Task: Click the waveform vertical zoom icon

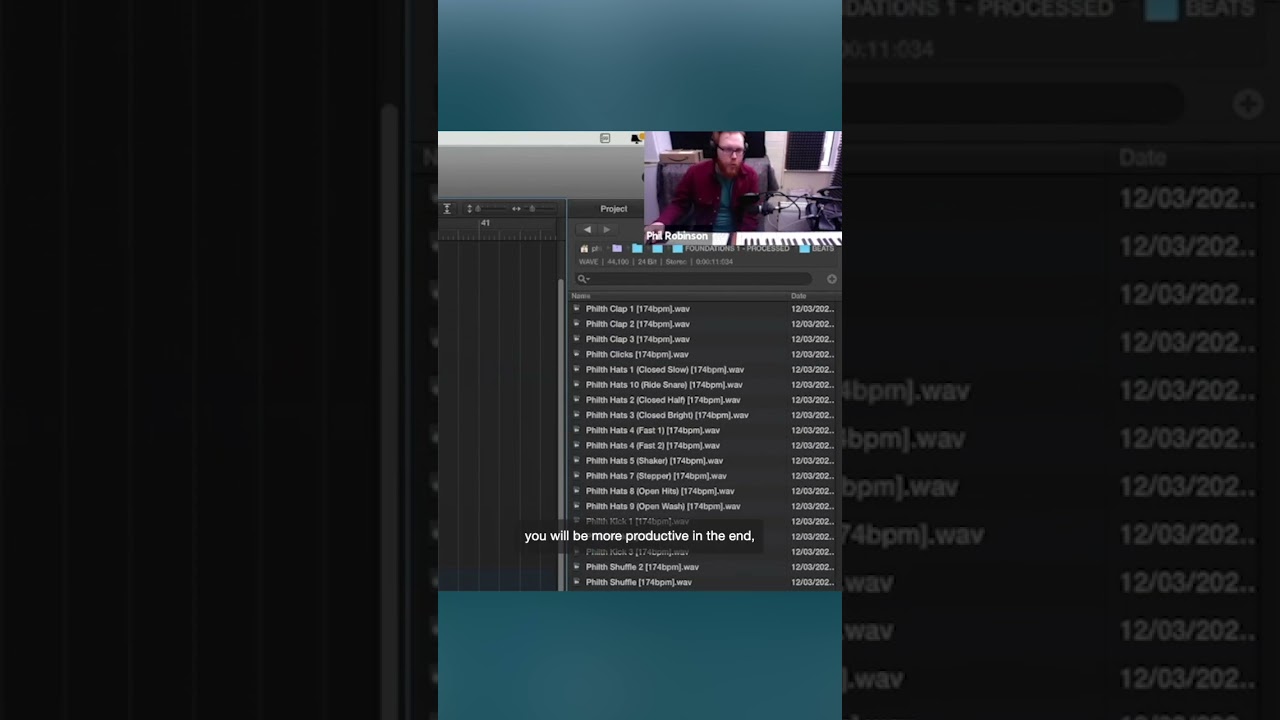Action: (x=447, y=208)
